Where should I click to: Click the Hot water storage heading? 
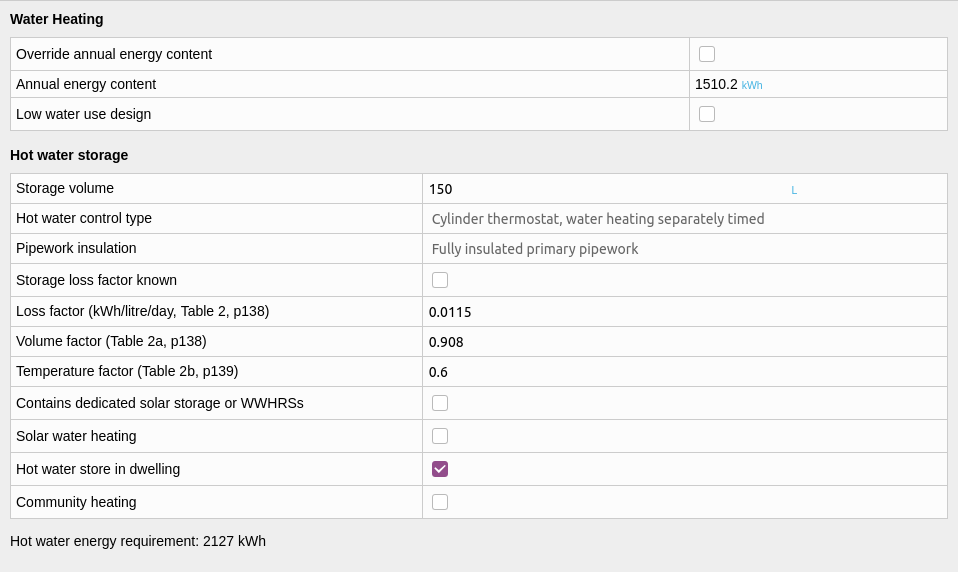pyautogui.click(x=69, y=155)
